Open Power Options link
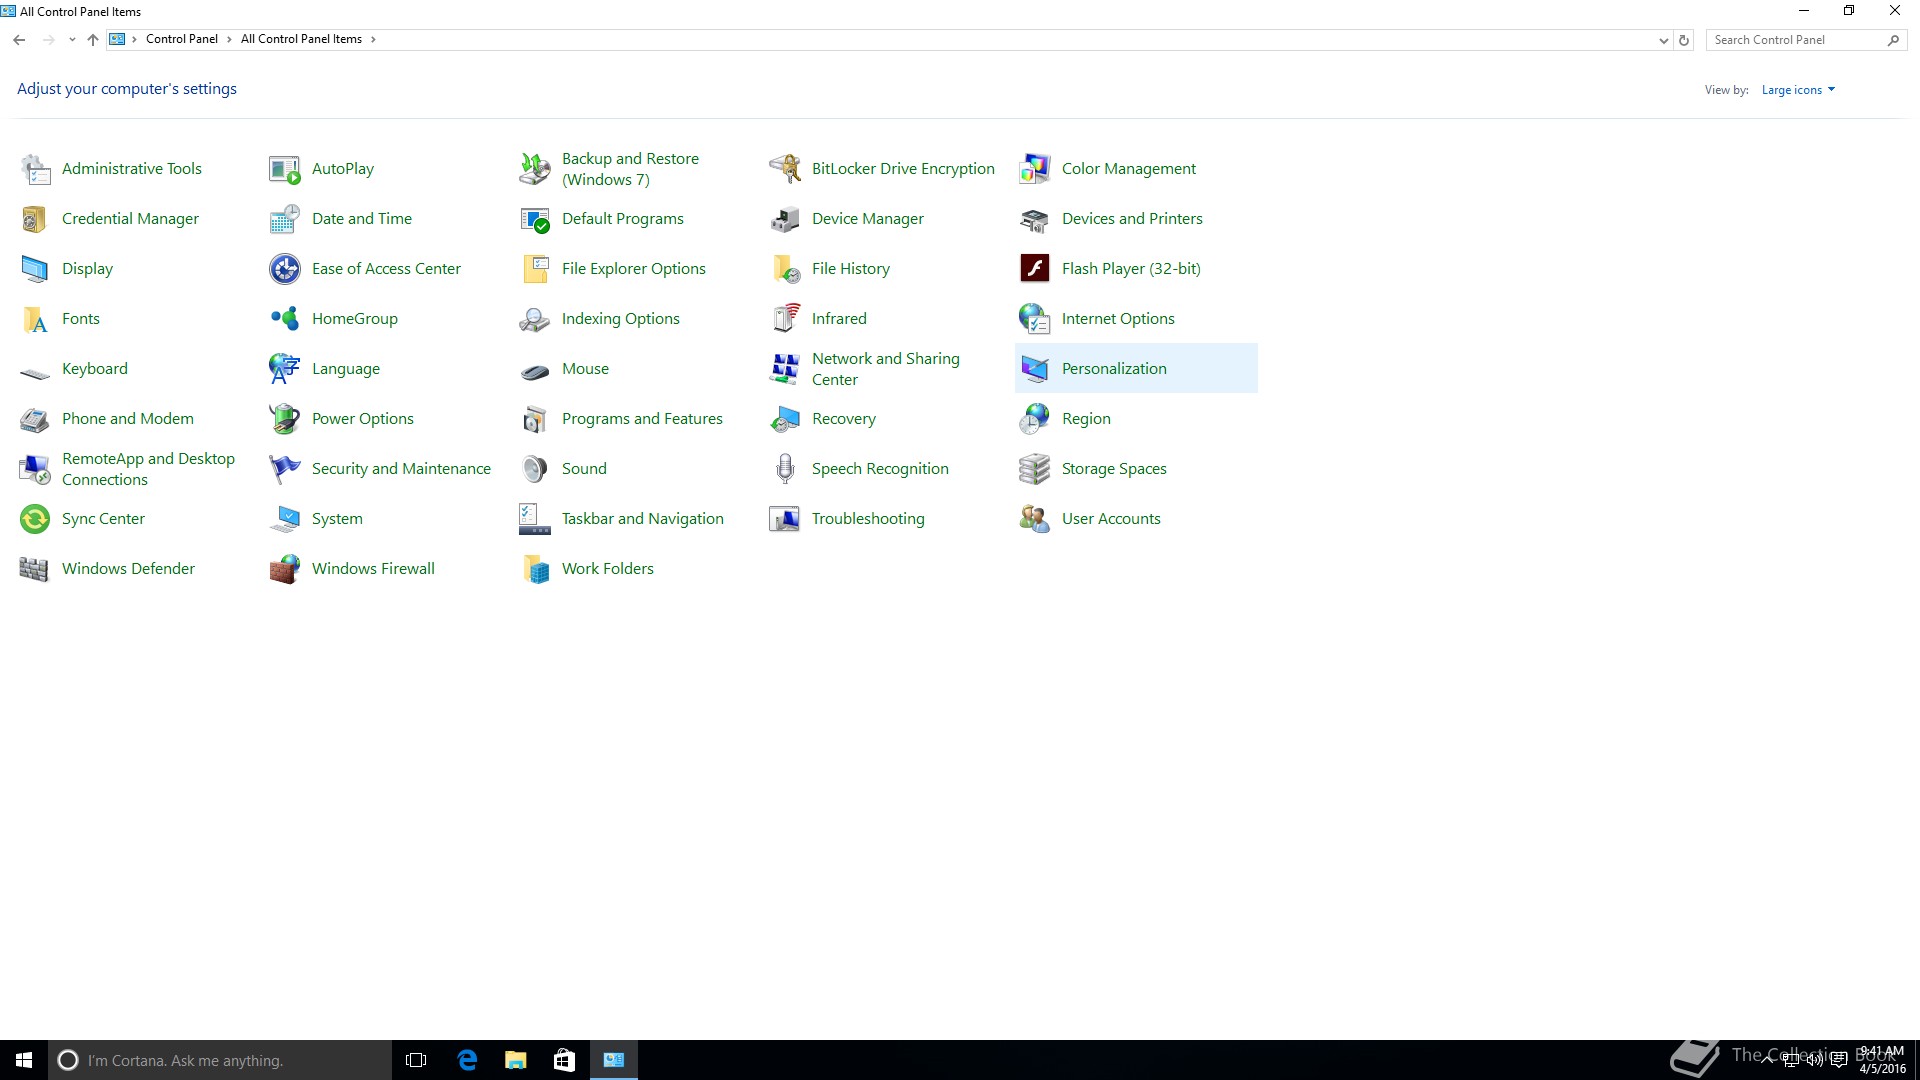This screenshot has width=1920, height=1080. 363,419
